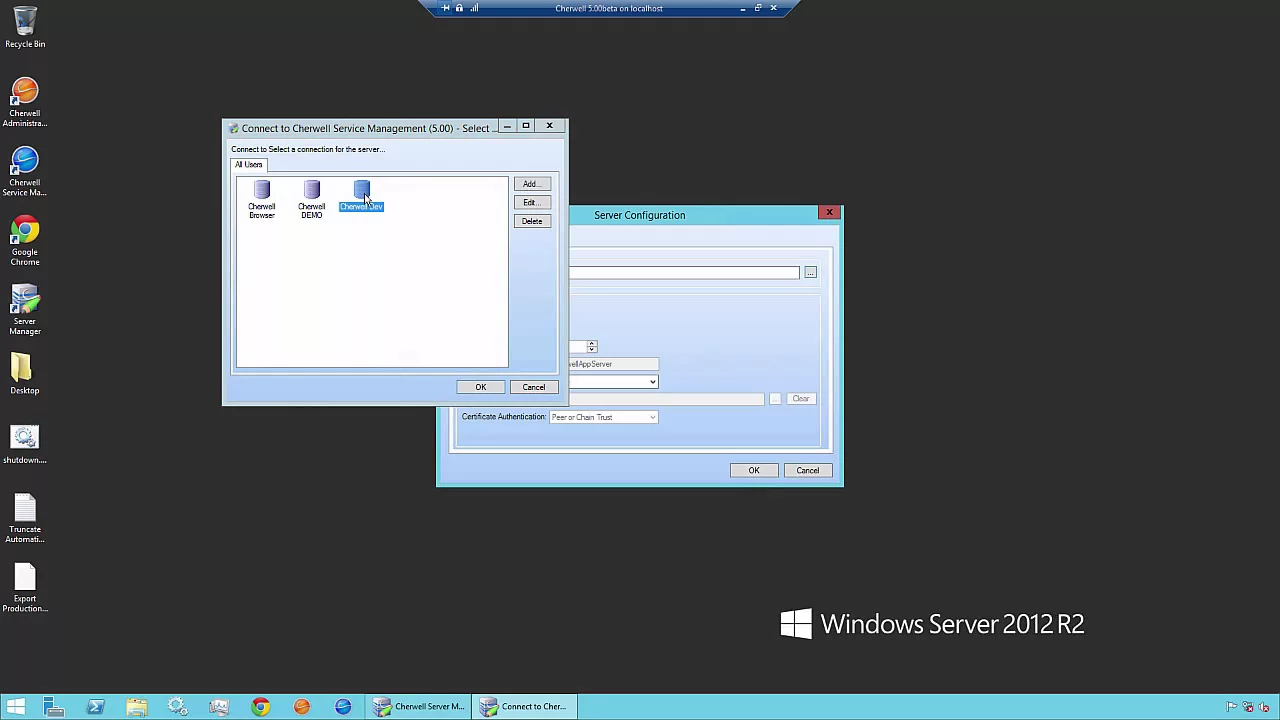Click Add button in connection dialog

(531, 184)
